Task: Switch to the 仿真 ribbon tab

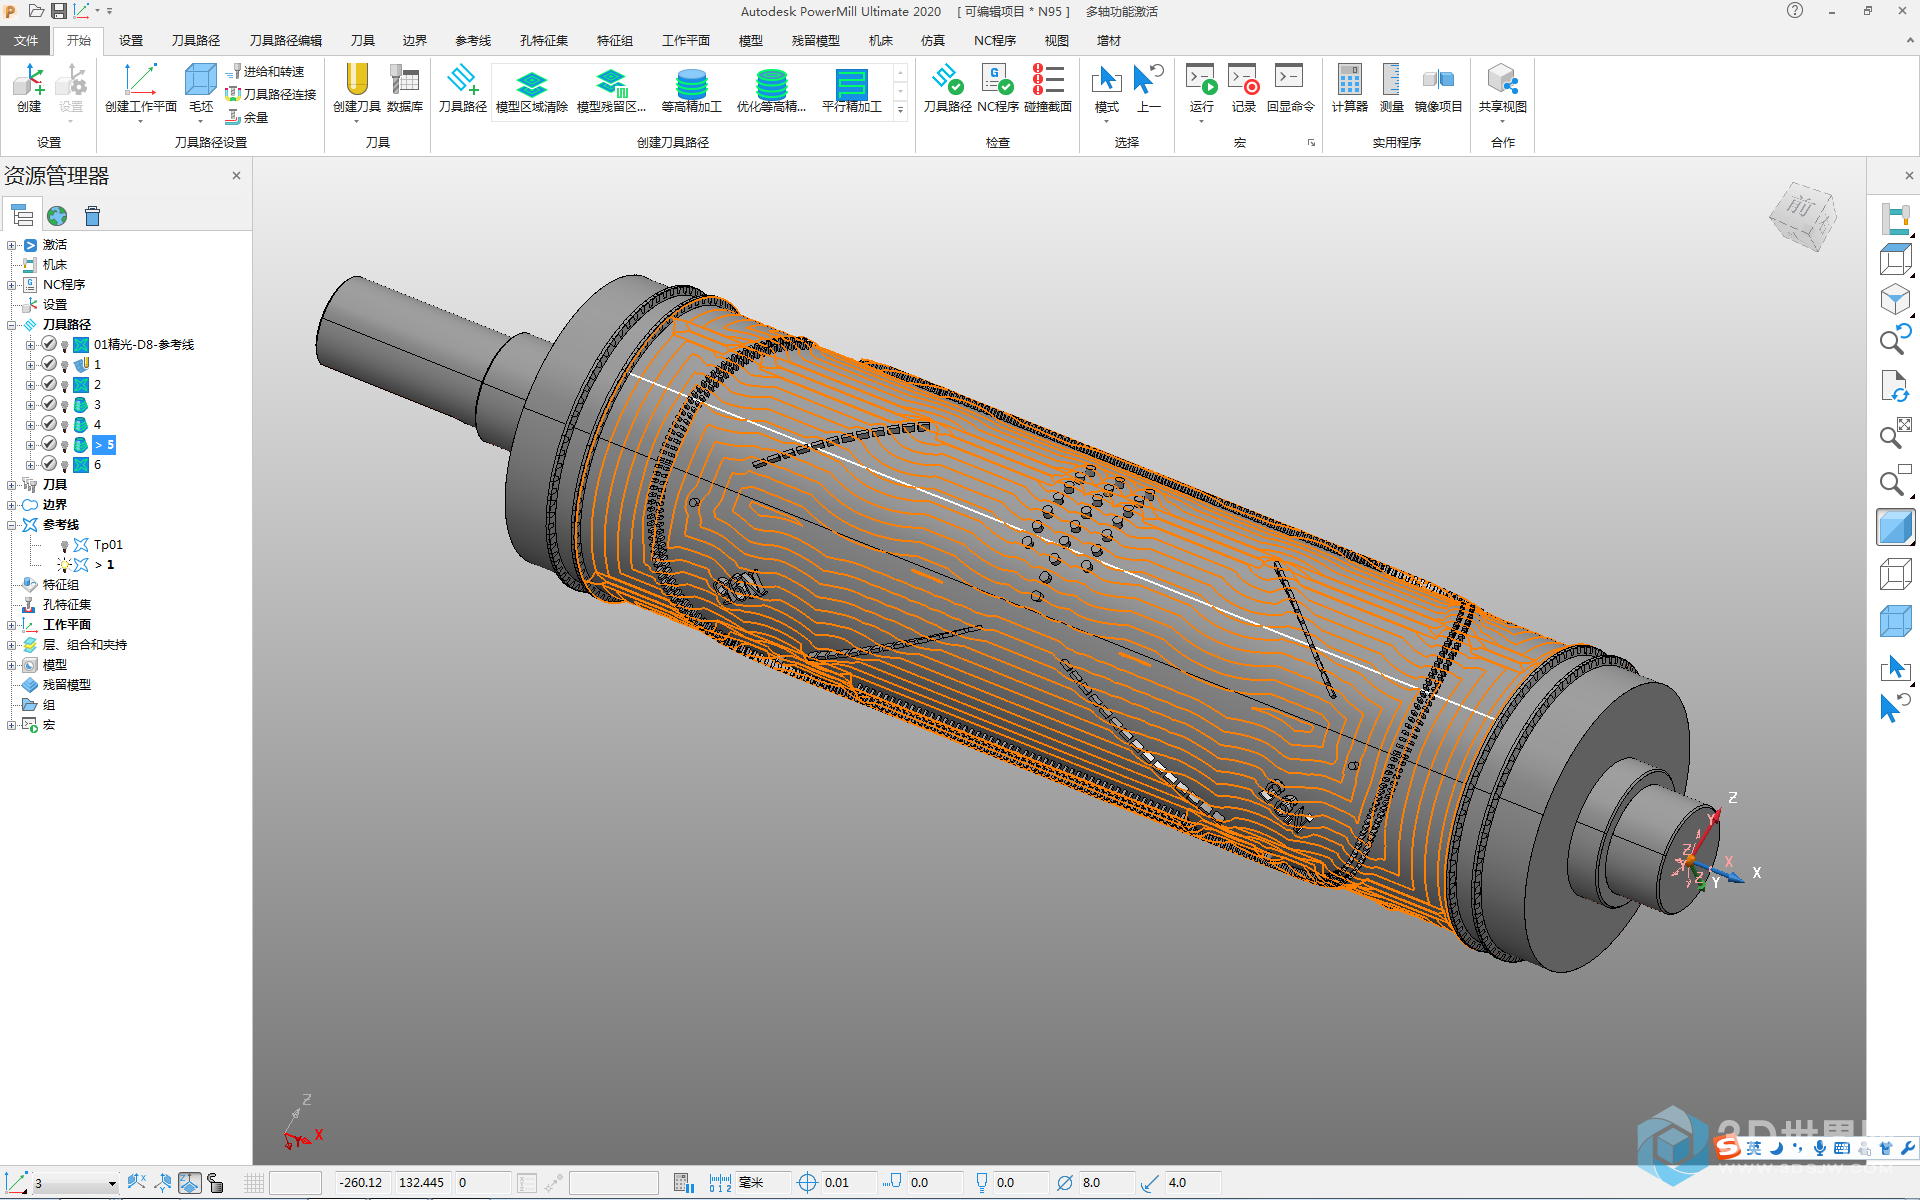Action: (932, 41)
